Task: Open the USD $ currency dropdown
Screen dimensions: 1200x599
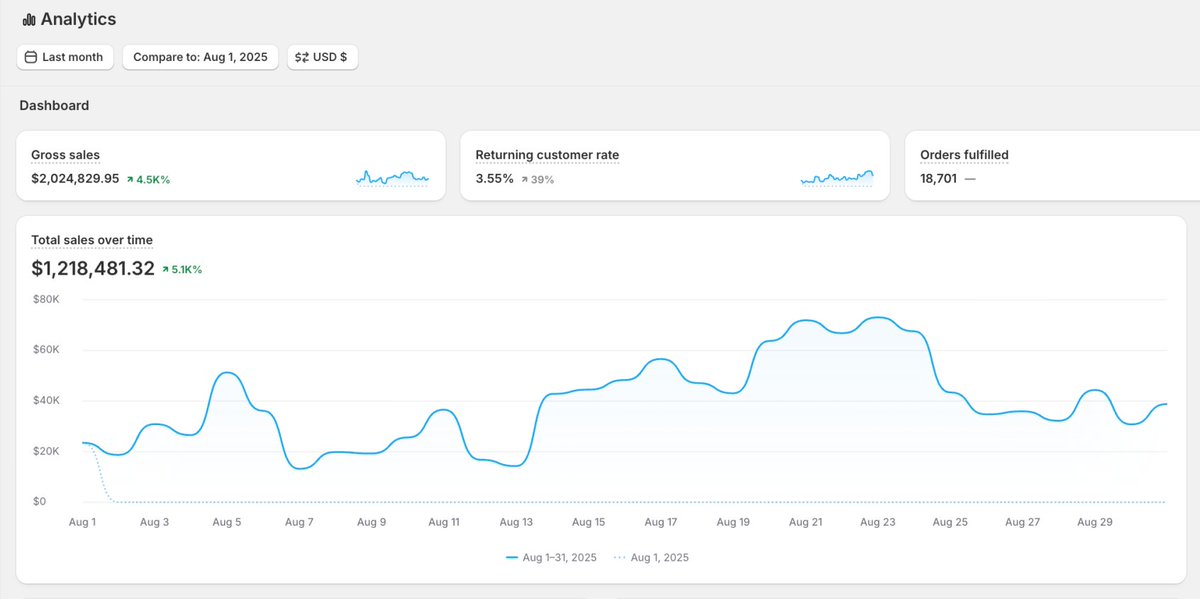Action: click(322, 57)
